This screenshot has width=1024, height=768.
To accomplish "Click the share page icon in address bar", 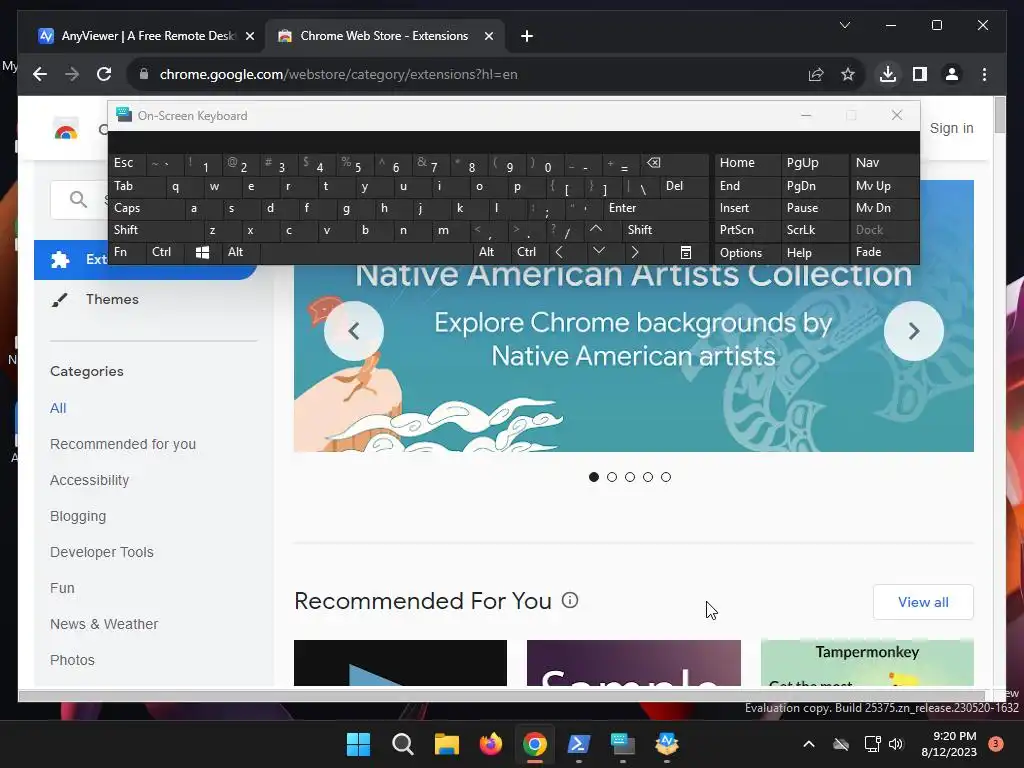I will click(x=816, y=74).
